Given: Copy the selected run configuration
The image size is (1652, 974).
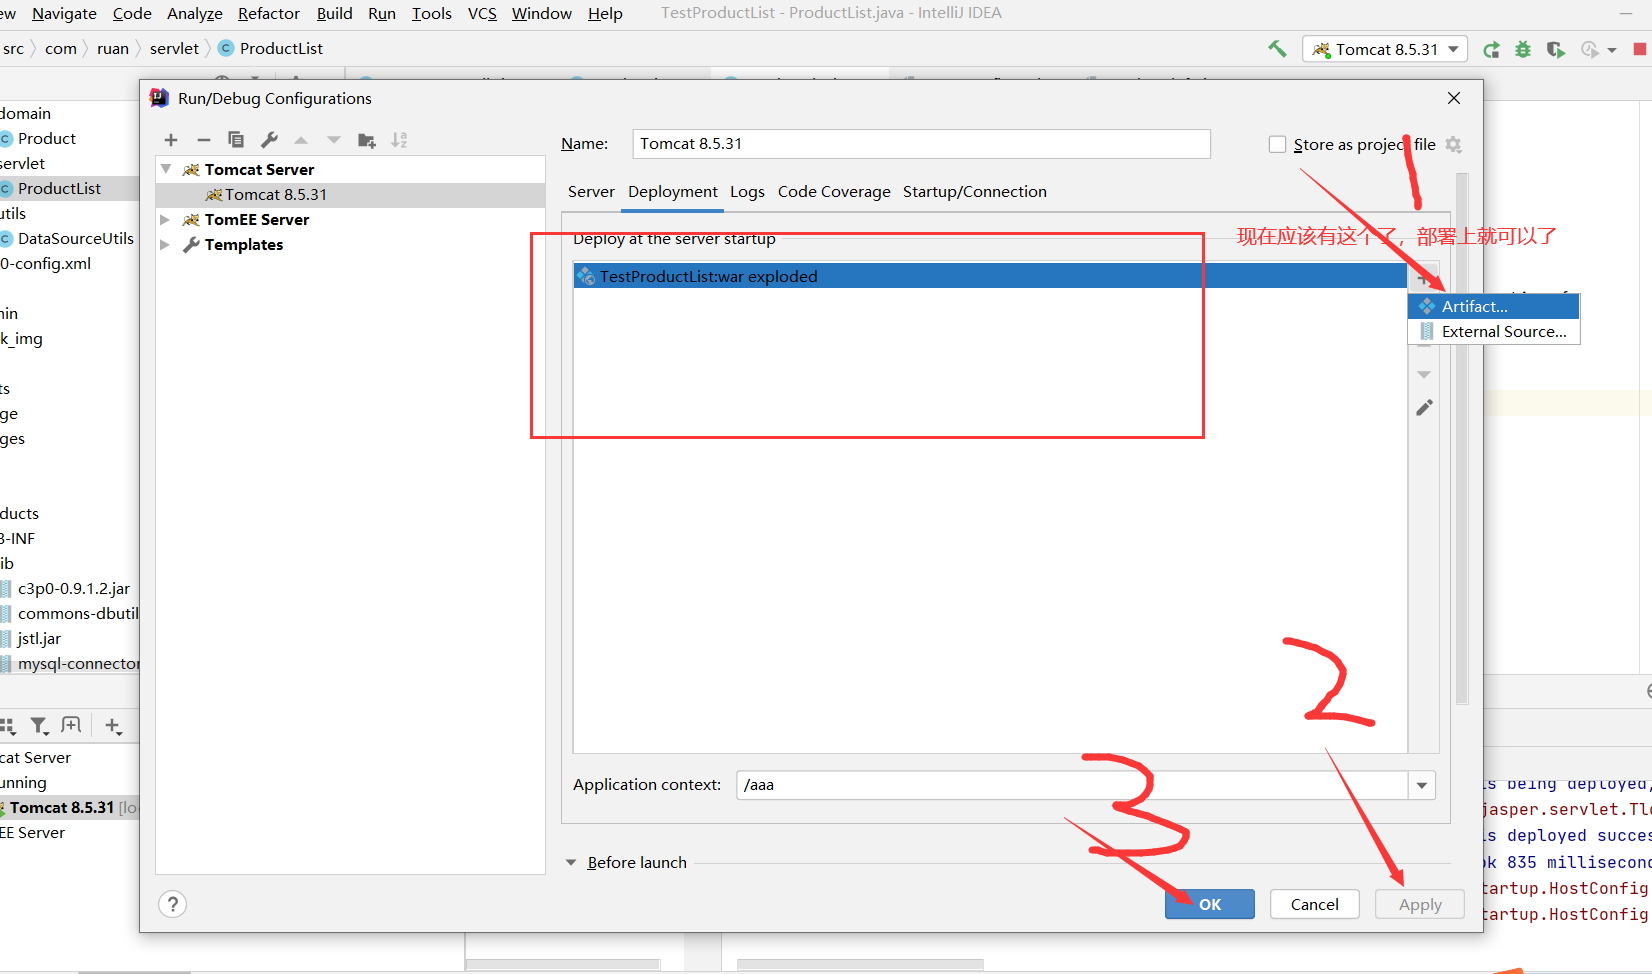Looking at the screenshot, I should click(236, 140).
